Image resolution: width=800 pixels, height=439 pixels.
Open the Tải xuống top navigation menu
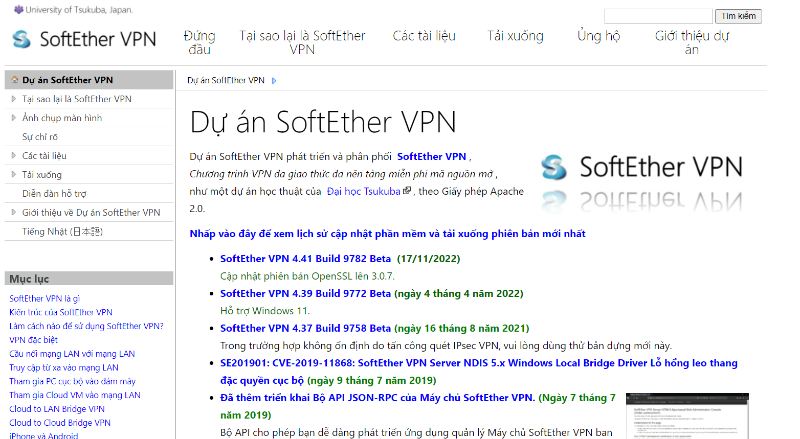tap(508, 36)
